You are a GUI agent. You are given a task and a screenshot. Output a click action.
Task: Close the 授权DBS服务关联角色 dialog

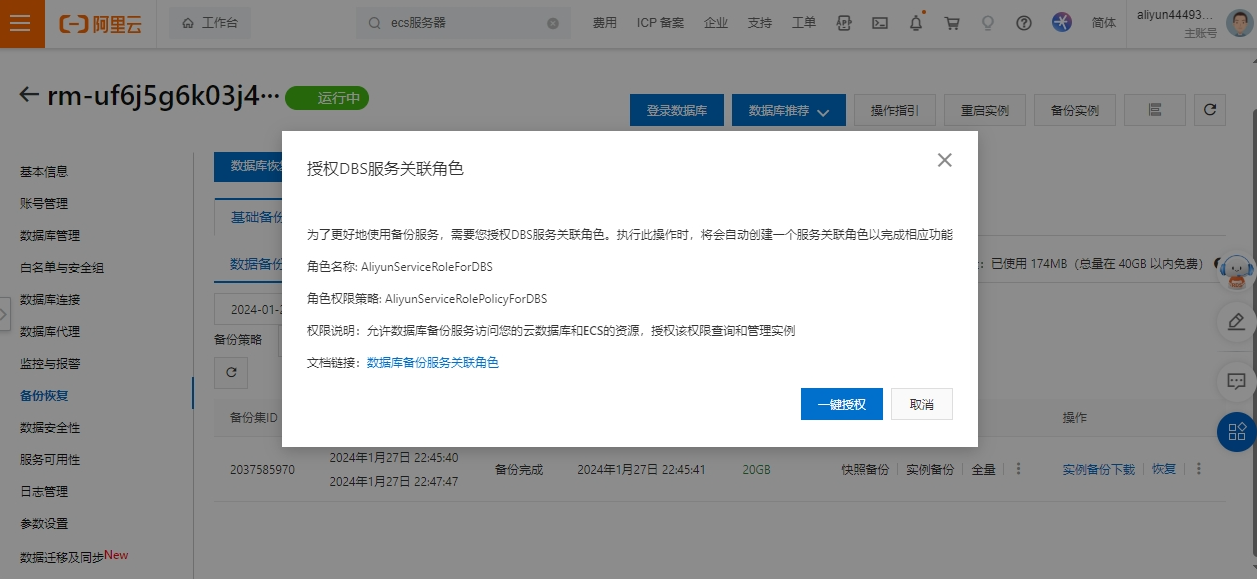(x=944, y=160)
